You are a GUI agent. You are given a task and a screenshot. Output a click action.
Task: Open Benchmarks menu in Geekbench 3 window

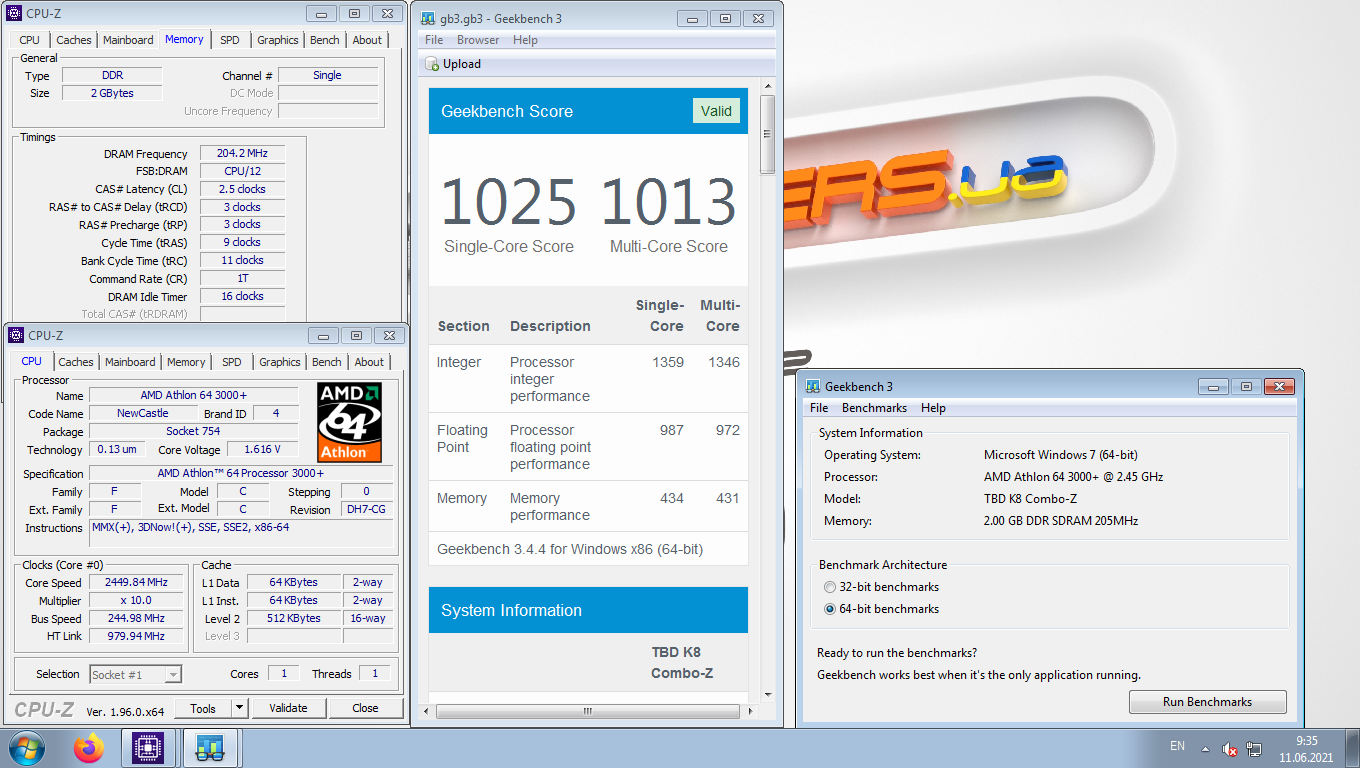click(x=874, y=408)
